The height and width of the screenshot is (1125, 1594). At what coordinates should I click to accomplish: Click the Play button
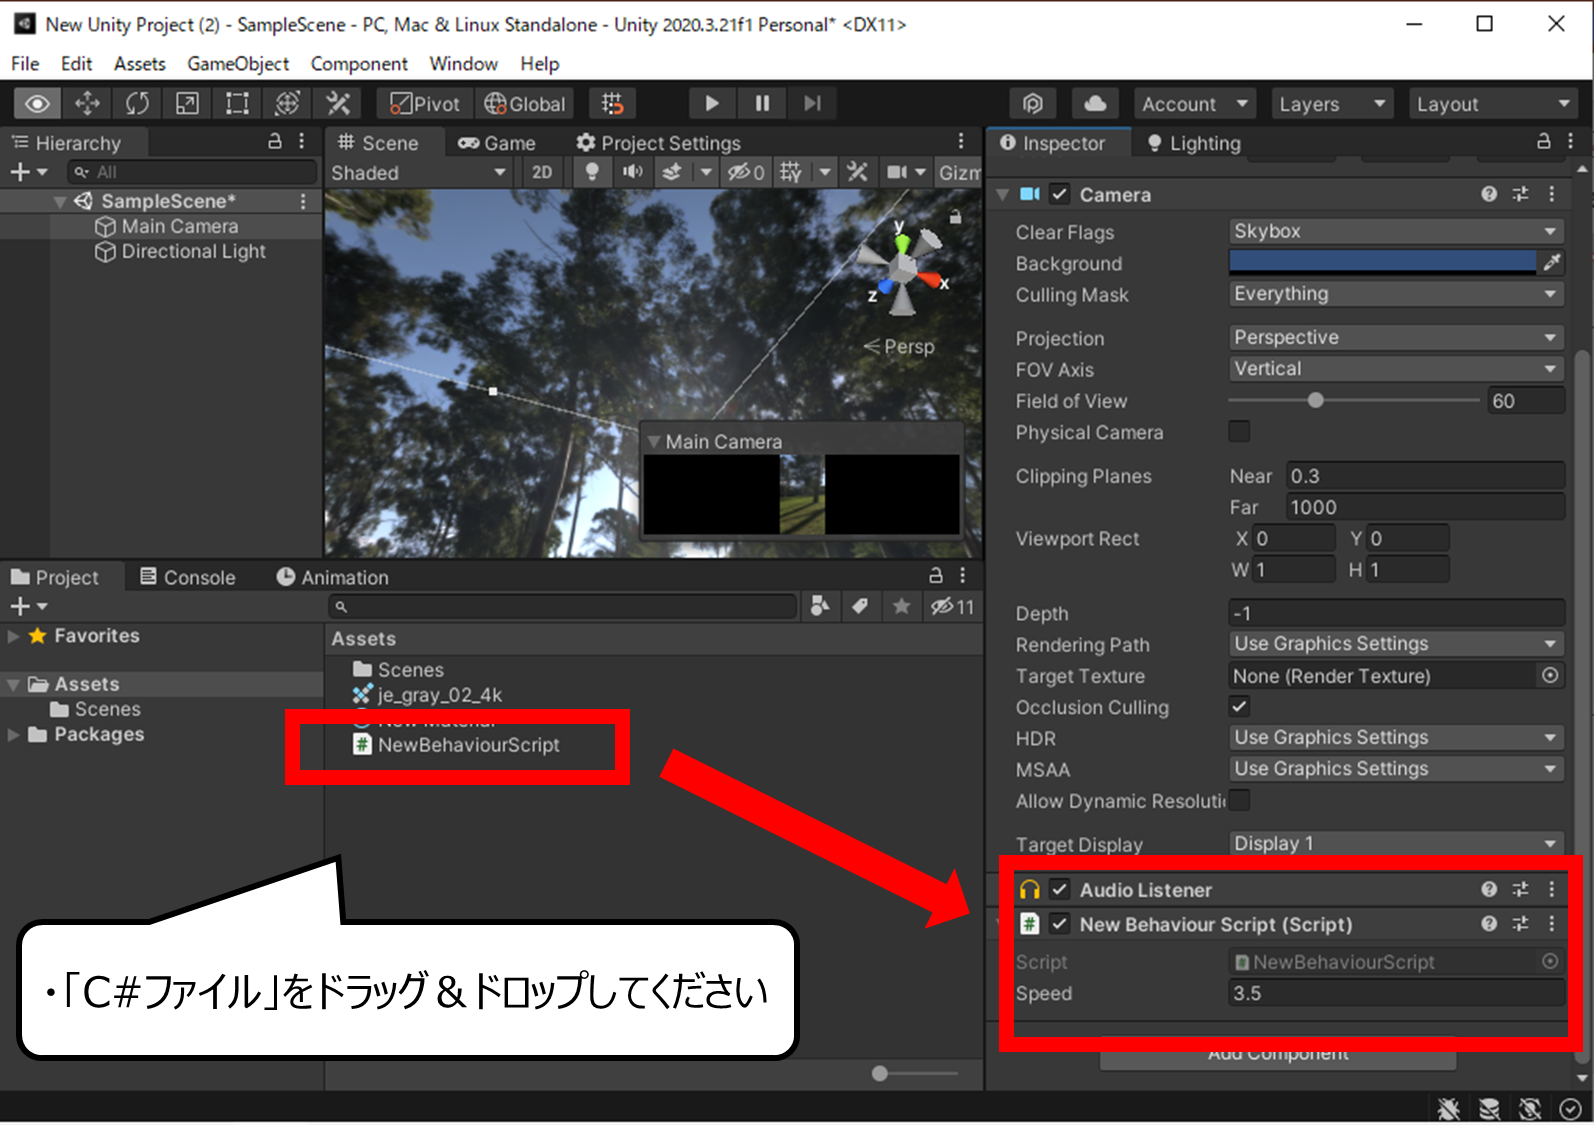pos(711,104)
